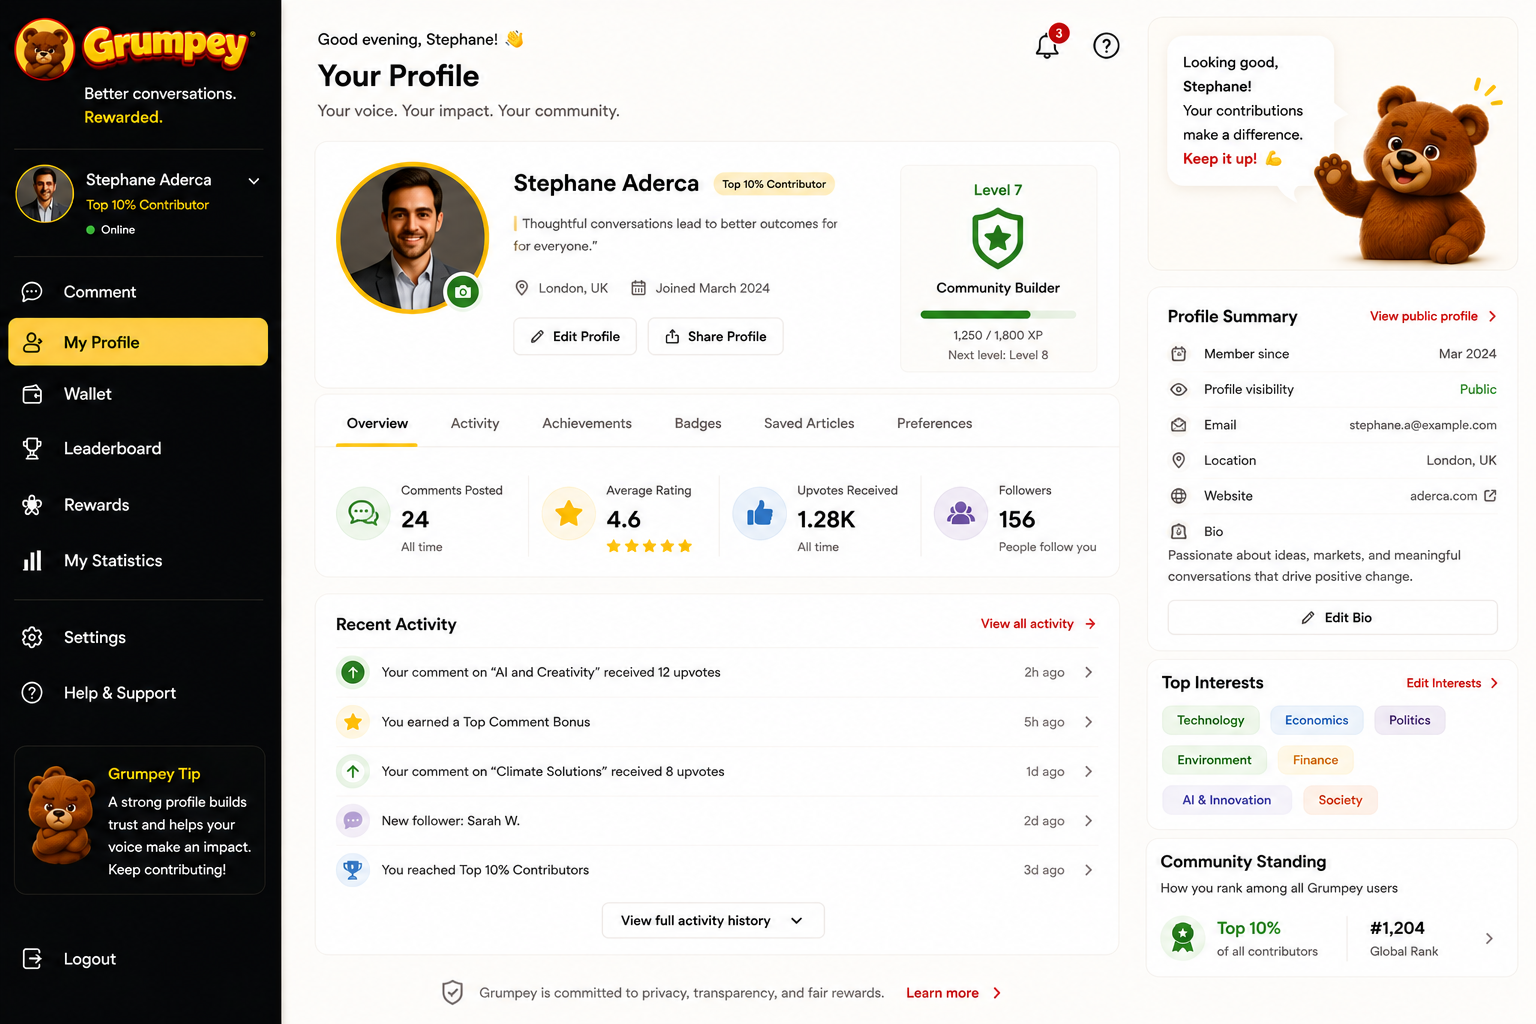Viewport: 1536px width, 1024px height.
Task: Select the Finance interest tag
Action: coord(1315,760)
